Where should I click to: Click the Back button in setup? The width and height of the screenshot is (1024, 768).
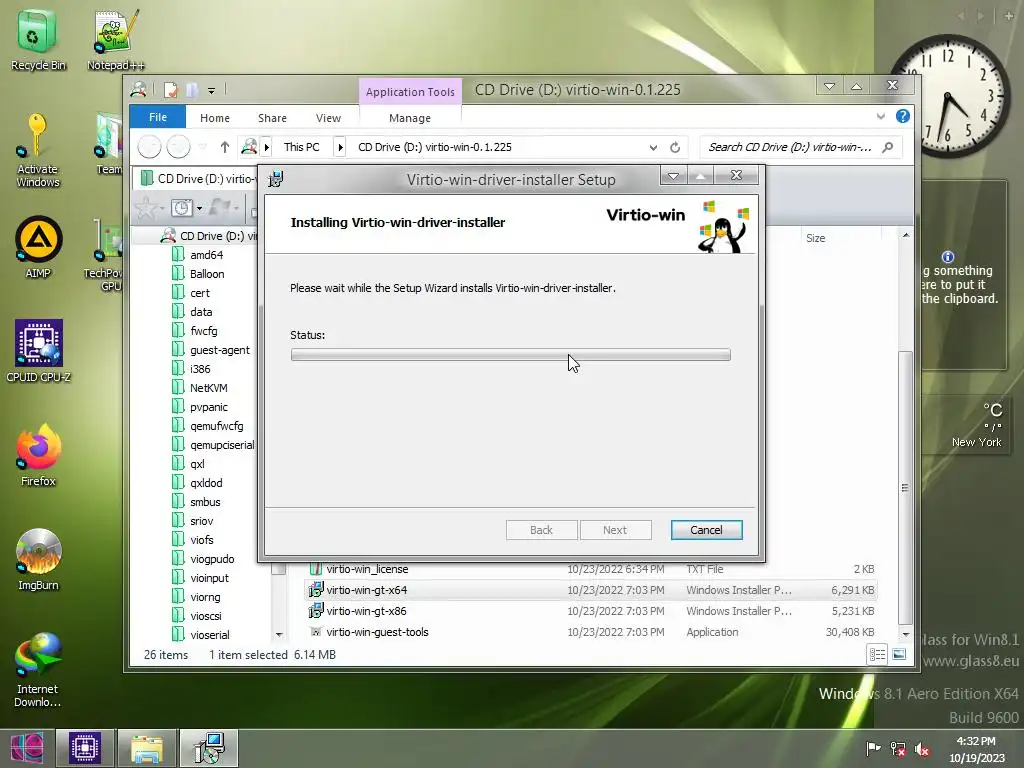[x=541, y=530]
